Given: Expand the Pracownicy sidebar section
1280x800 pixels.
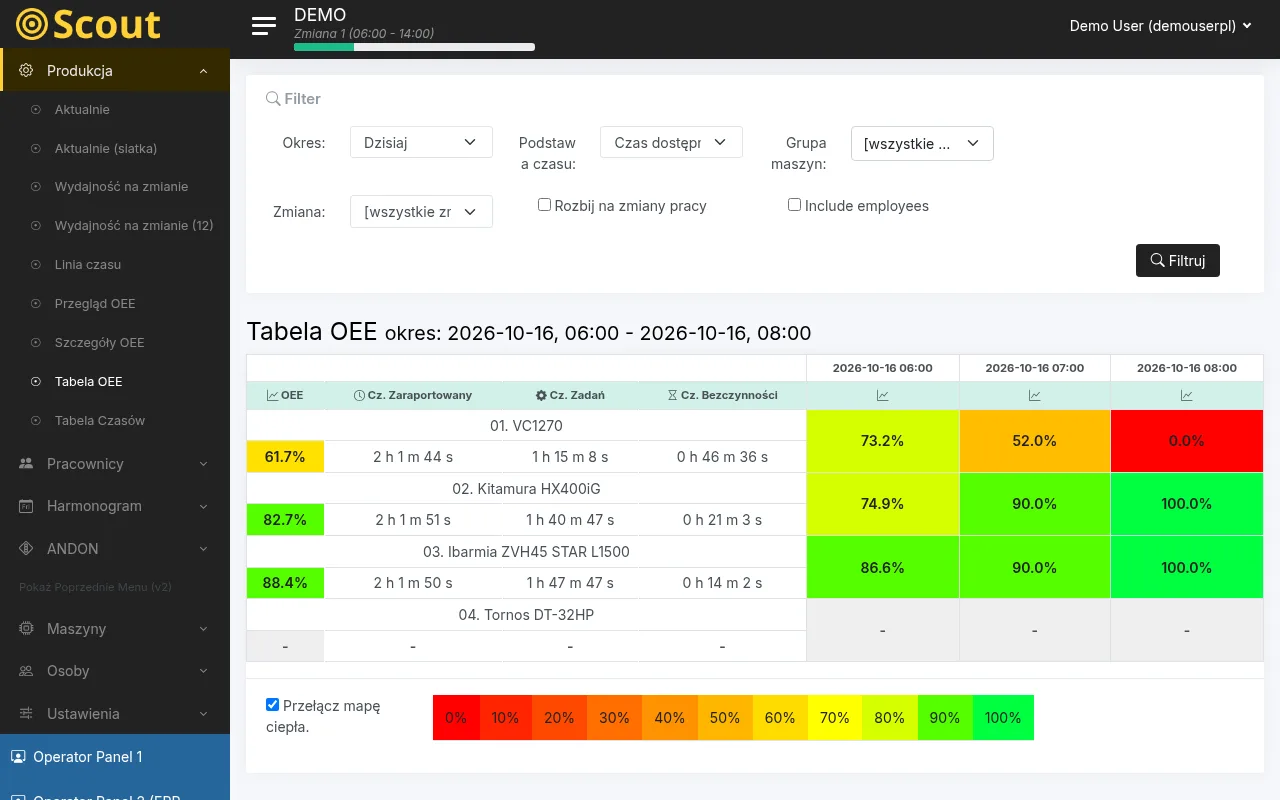Looking at the screenshot, I should pyautogui.click(x=115, y=464).
